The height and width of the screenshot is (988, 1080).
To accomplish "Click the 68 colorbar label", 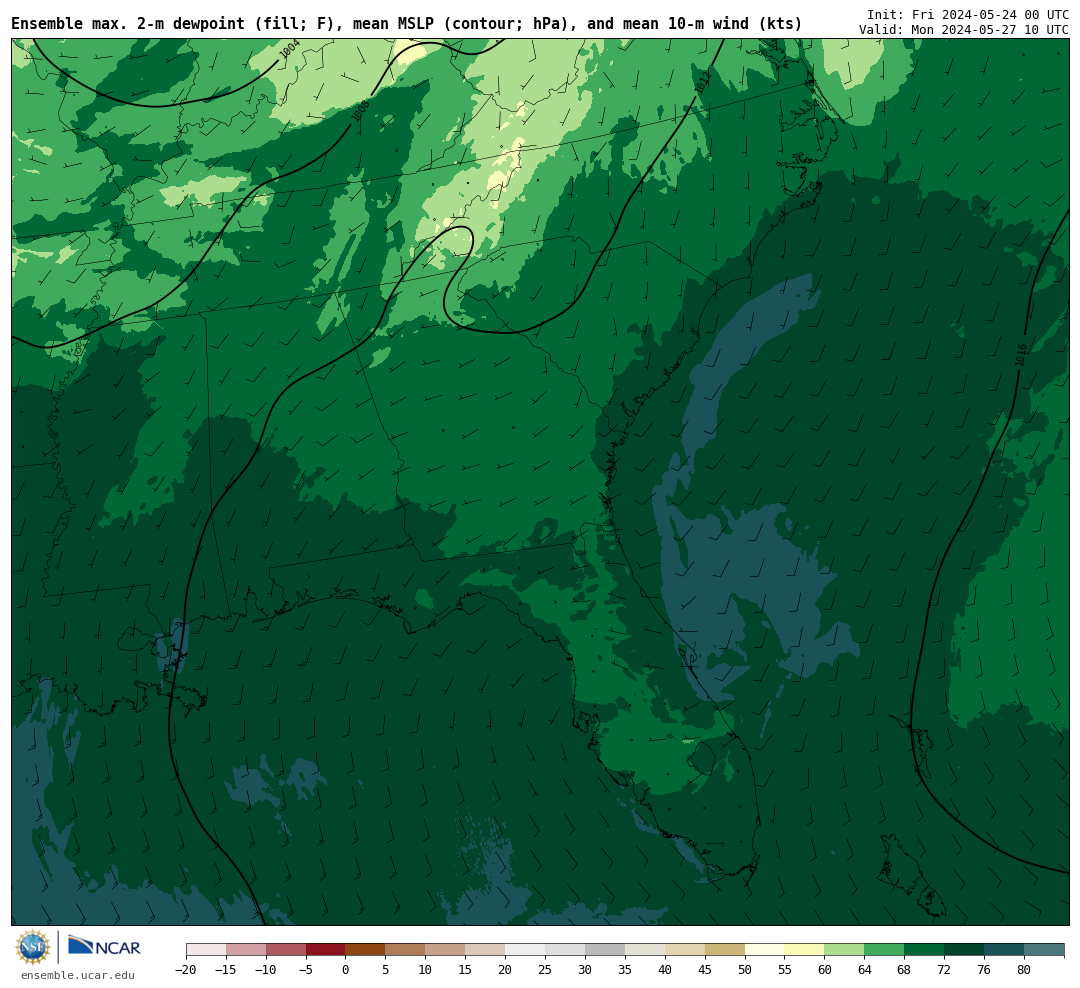I will coord(904,970).
